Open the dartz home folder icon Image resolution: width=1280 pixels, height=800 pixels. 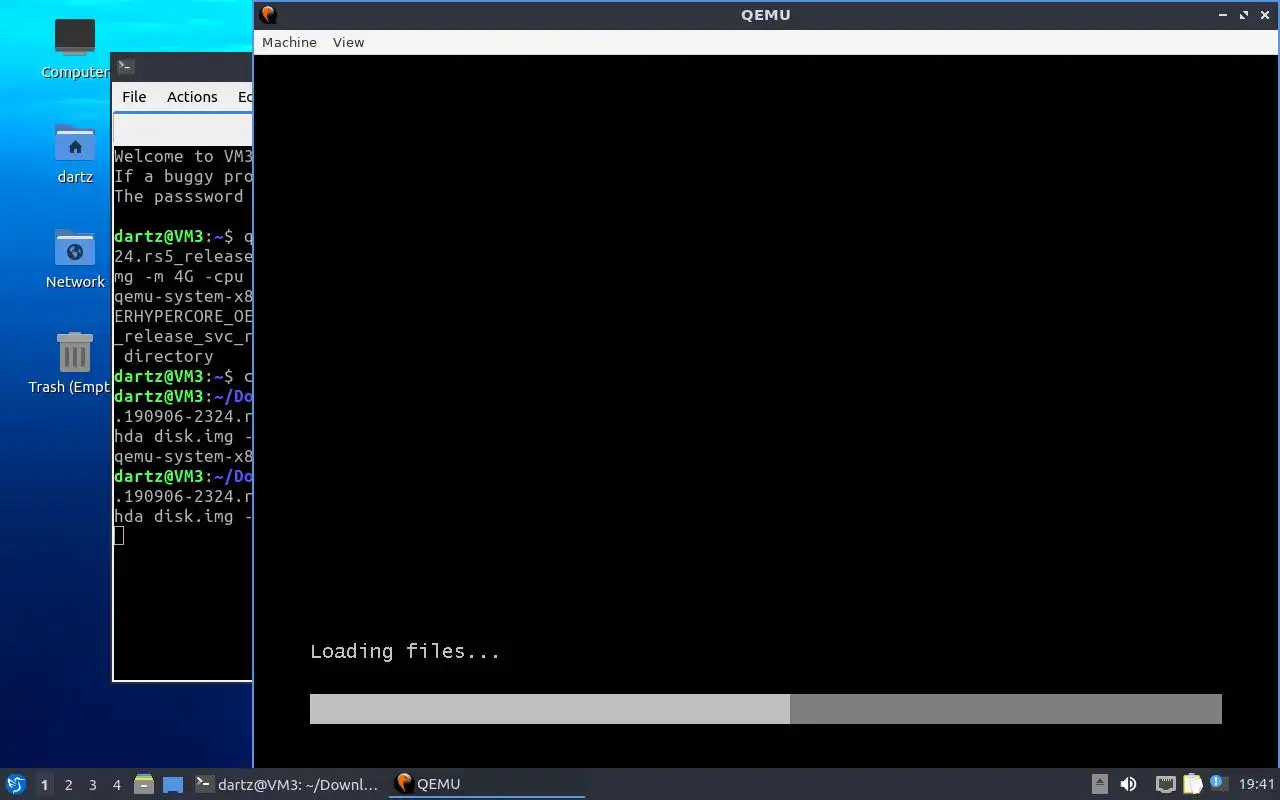pos(75,152)
